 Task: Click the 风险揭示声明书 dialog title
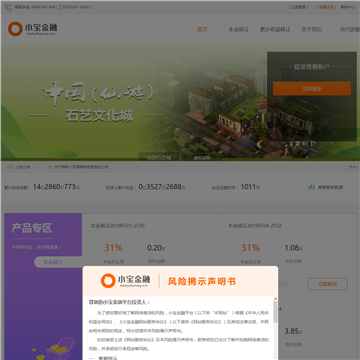(201, 282)
